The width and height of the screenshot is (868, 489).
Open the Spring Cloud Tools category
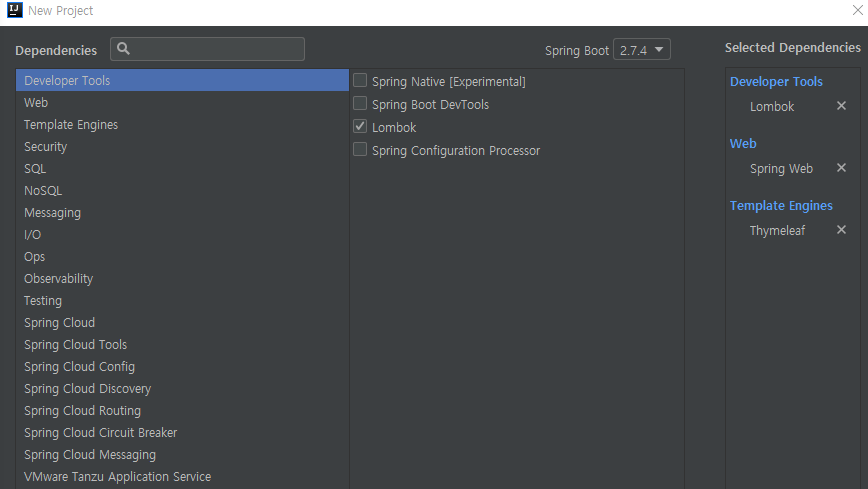pyautogui.click(x=182, y=344)
